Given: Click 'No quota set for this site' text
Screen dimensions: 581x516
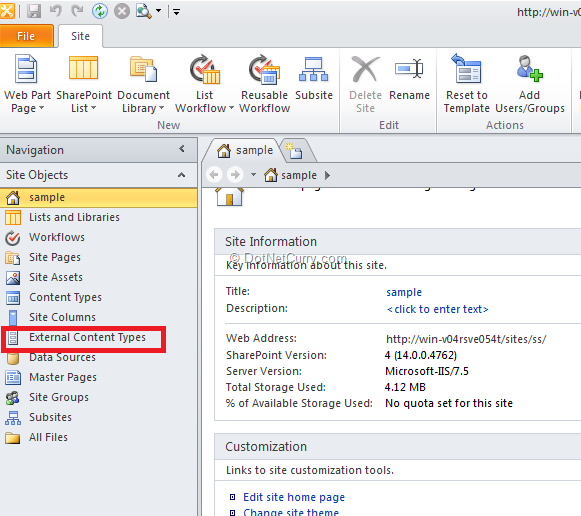Looking at the screenshot, I should pos(449,403).
